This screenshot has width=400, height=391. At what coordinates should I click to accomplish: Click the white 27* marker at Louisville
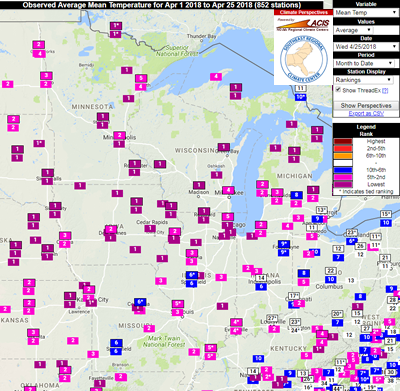(x=272, y=318)
